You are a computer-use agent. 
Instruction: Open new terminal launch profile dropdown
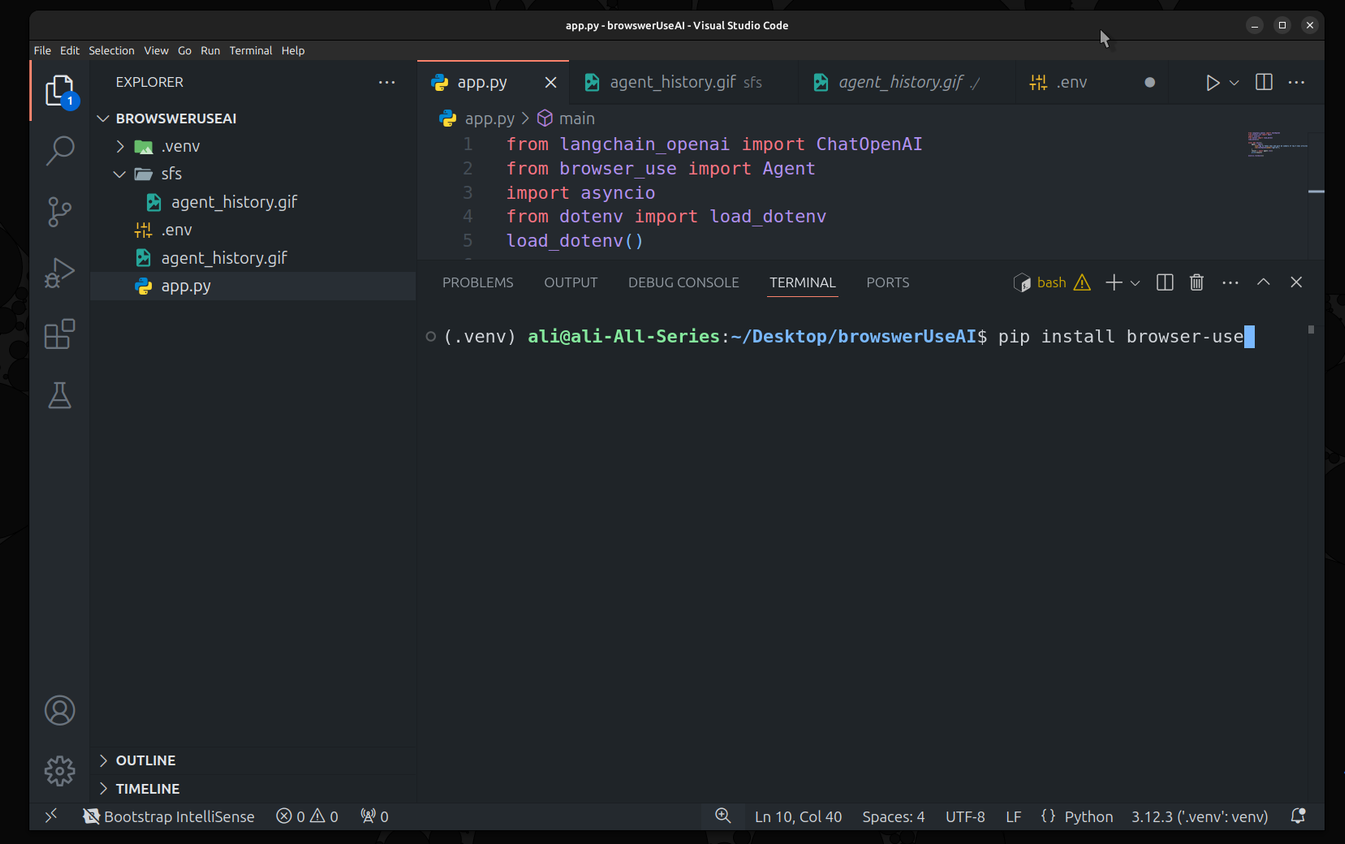[x=1135, y=283]
